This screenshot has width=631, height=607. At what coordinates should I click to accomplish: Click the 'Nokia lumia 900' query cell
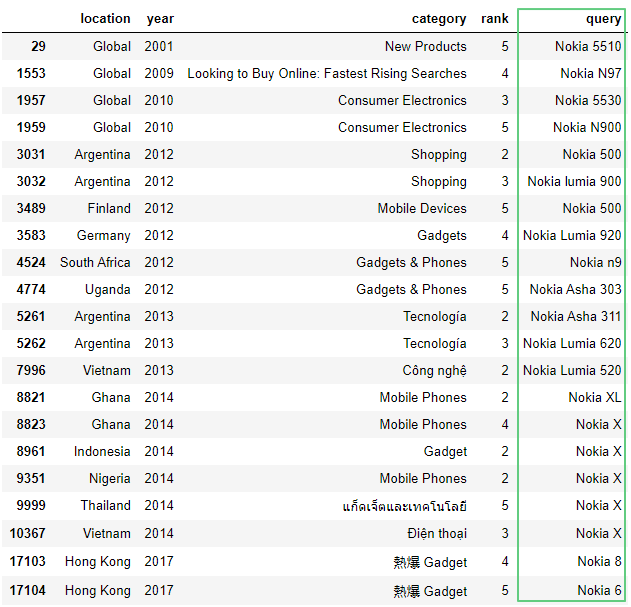[574, 181]
